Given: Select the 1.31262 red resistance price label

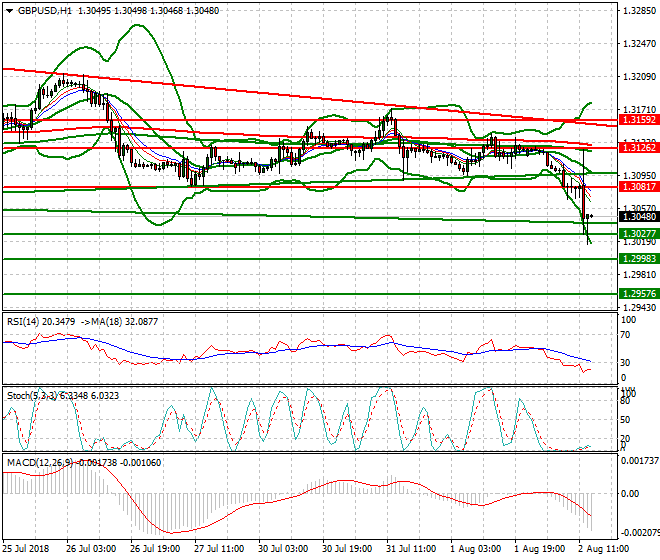Looking at the screenshot, I should click(639, 148).
